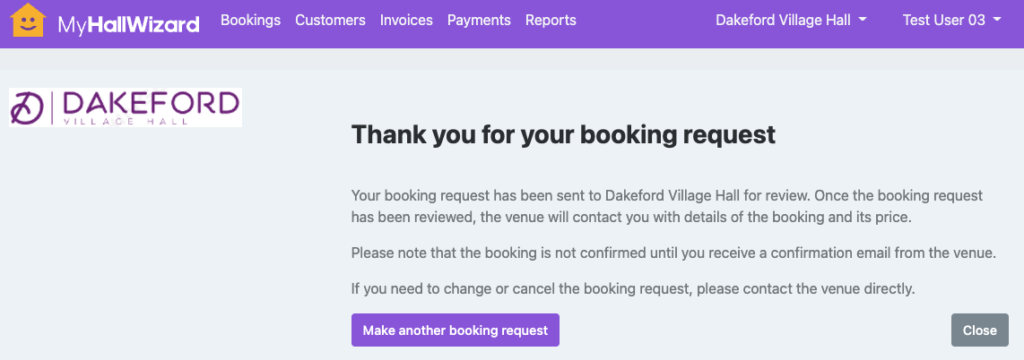Viewport: 1024px width, 360px height.
Task: Close the booking confirmation message
Action: point(980,330)
